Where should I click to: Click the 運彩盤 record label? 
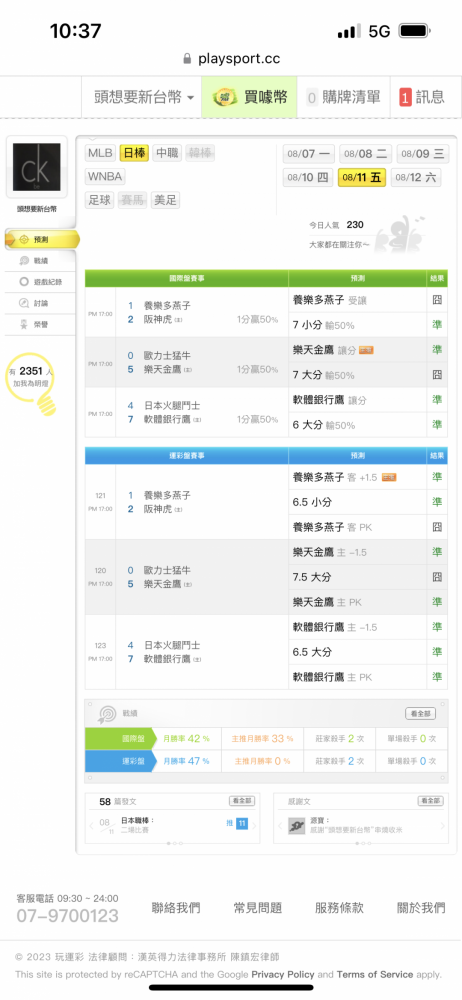120,761
